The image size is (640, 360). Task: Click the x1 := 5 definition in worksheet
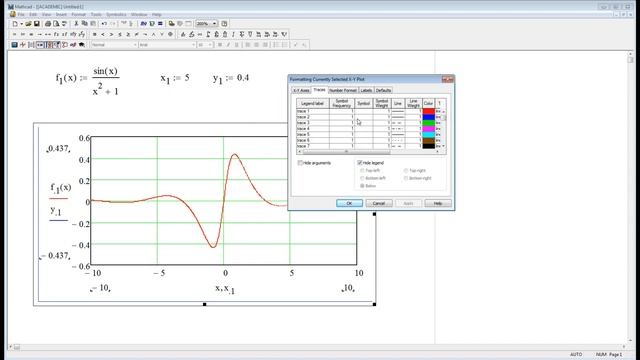point(175,78)
